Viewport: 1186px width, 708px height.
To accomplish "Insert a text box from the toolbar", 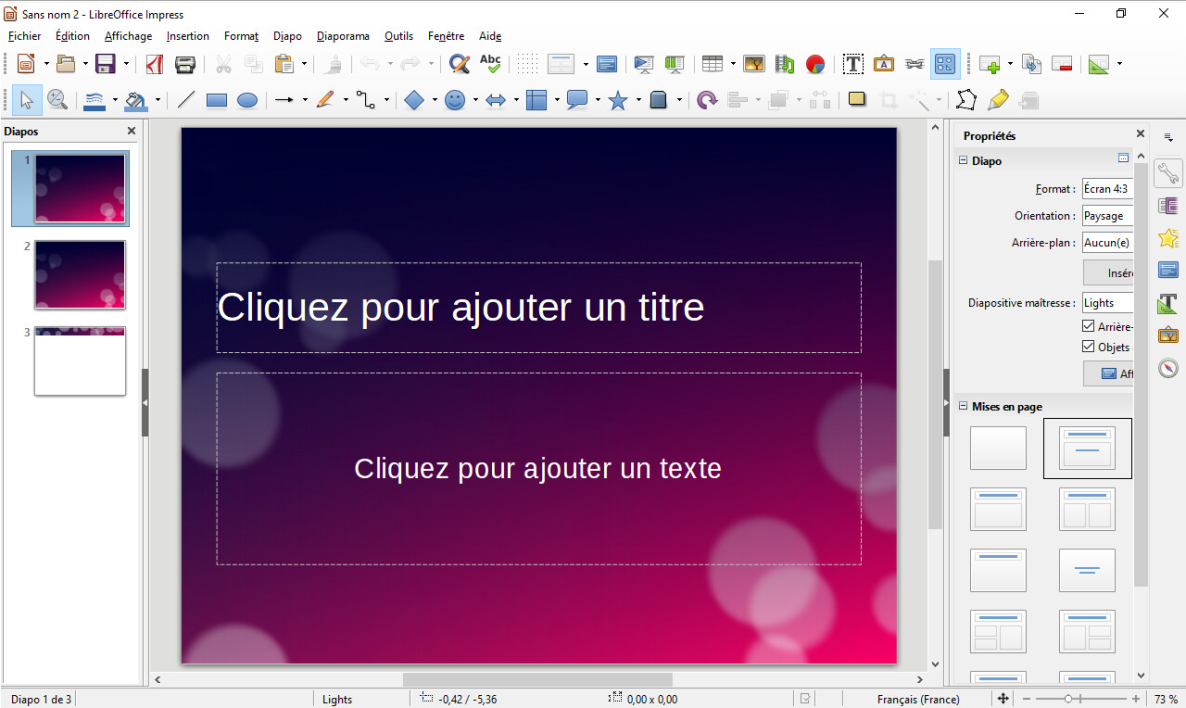I will tap(853, 65).
